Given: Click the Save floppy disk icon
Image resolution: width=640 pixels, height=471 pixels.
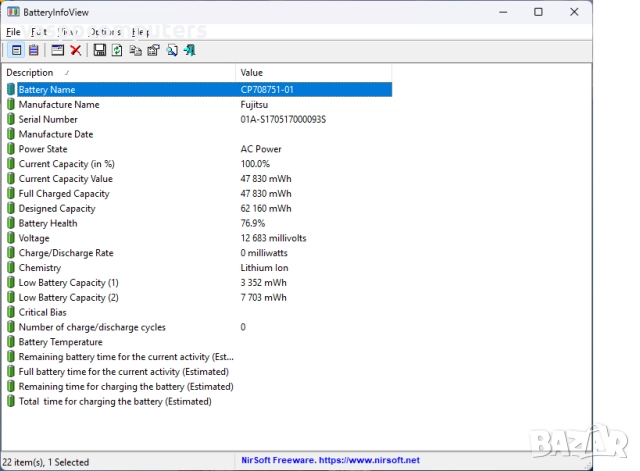Looking at the screenshot, I should (x=100, y=50).
